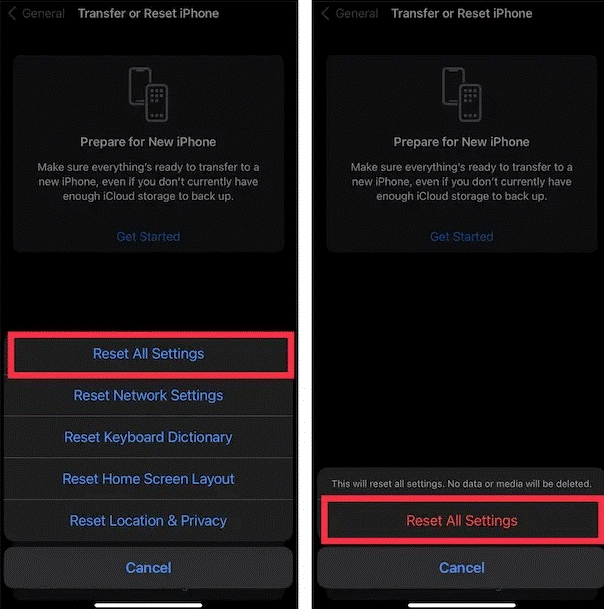This screenshot has width=604, height=609.
Task: Go back to General on right screen
Action: (x=357, y=14)
